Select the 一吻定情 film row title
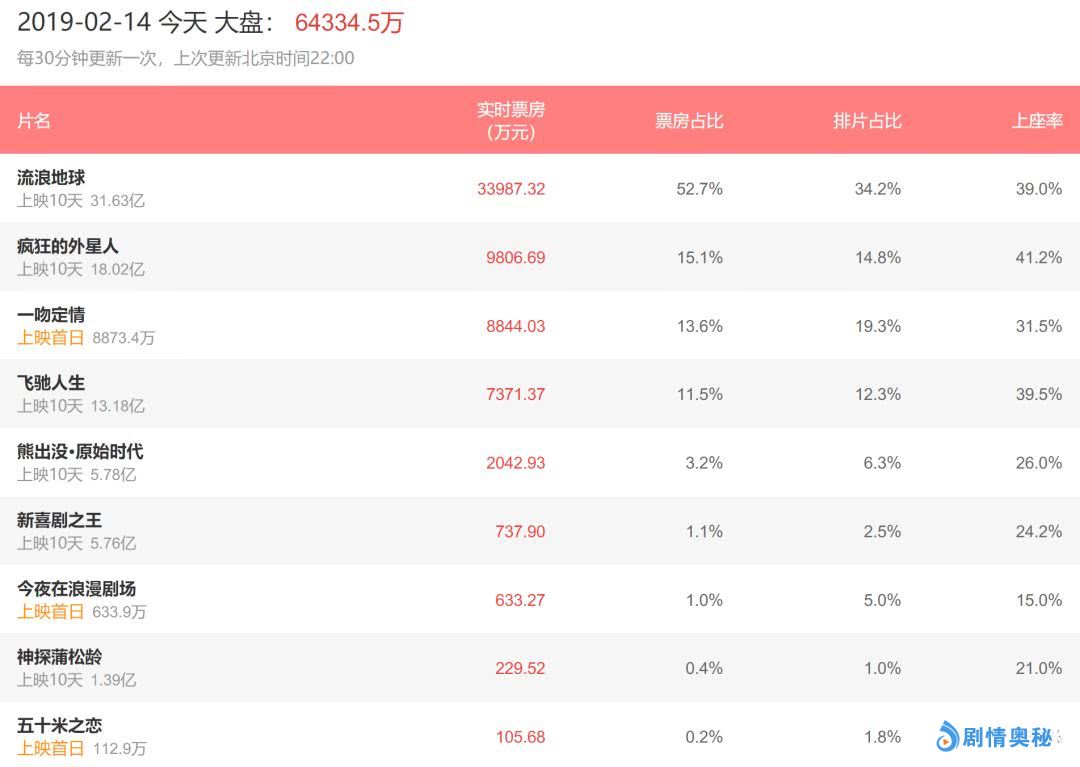The width and height of the screenshot is (1080, 767). point(51,314)
